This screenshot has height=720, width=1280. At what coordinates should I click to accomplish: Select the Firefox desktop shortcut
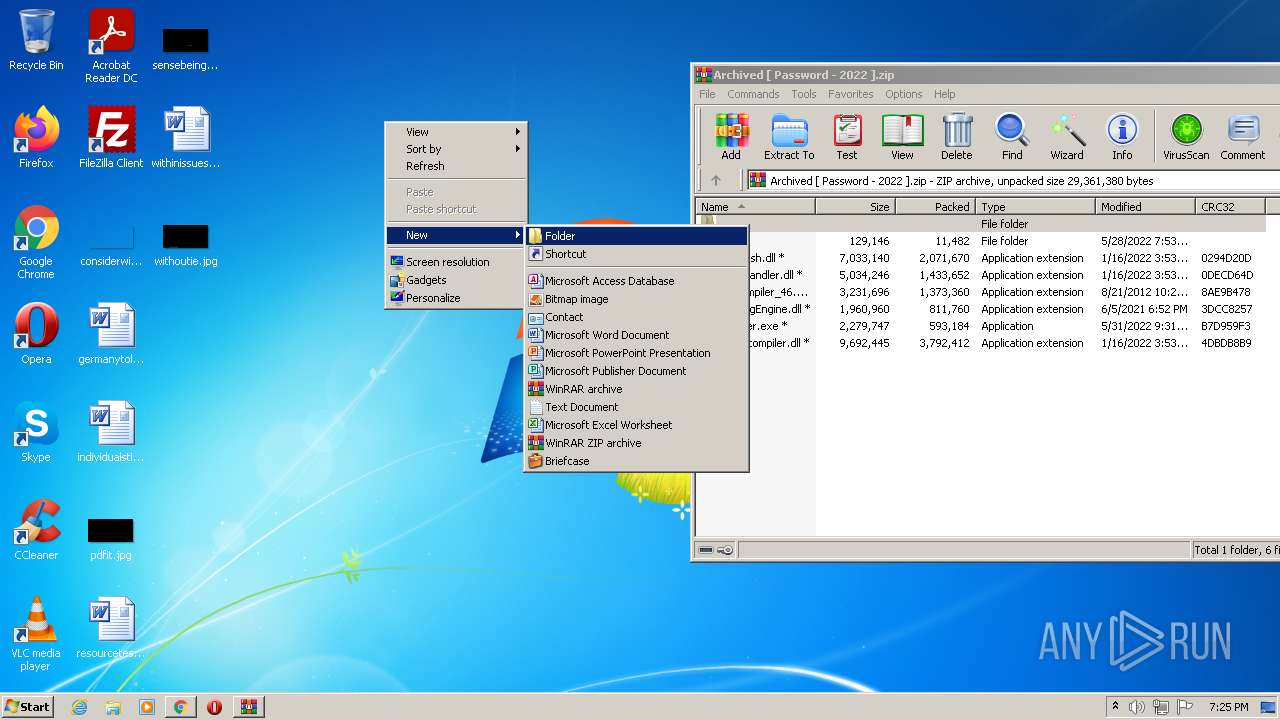36,137
